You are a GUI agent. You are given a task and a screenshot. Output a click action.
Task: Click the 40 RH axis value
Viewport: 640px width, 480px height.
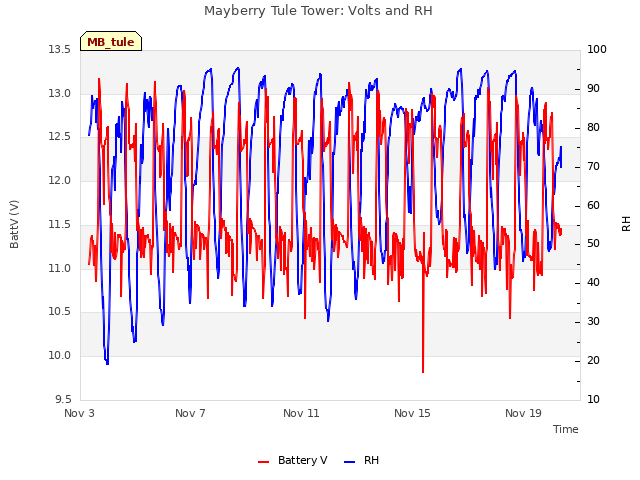[x=593, y=282]
